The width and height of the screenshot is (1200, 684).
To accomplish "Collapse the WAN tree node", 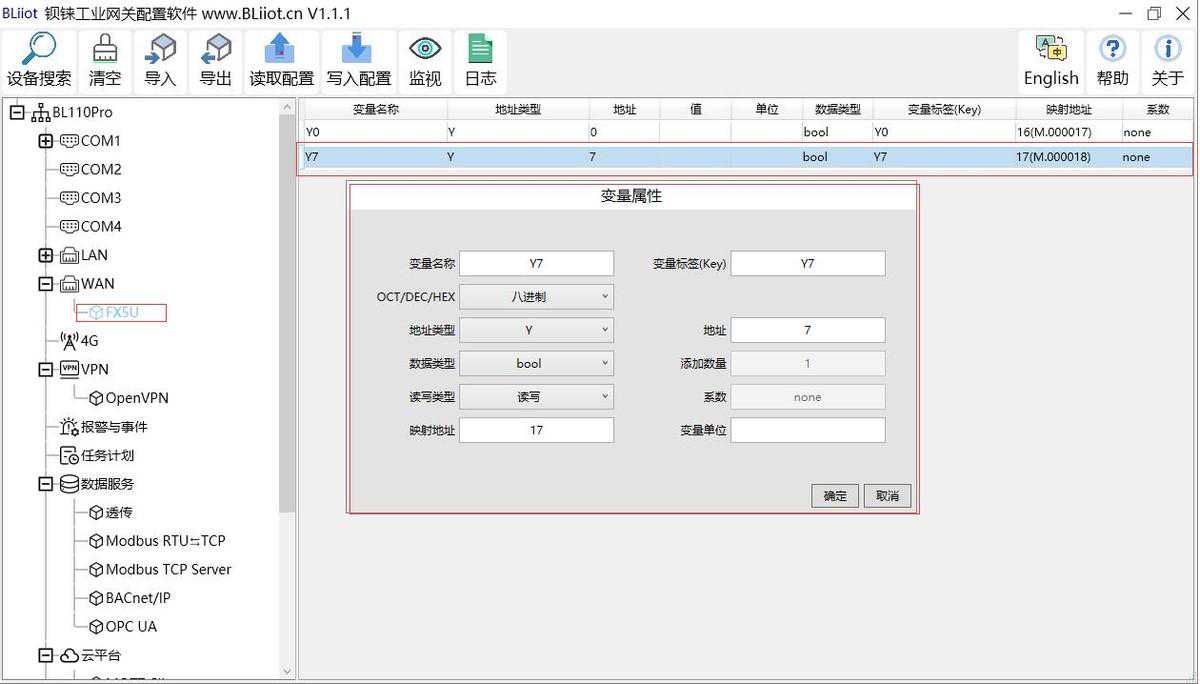I will click(45, 284).
